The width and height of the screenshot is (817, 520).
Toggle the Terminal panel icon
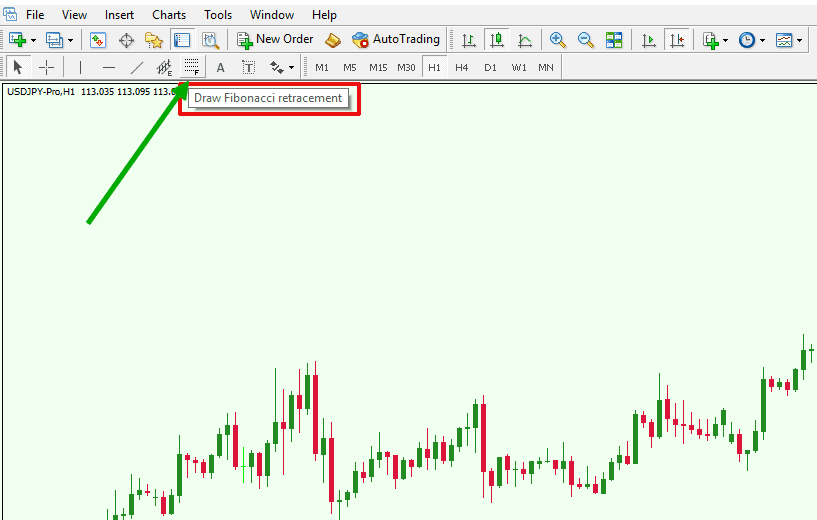click(182, 40)
